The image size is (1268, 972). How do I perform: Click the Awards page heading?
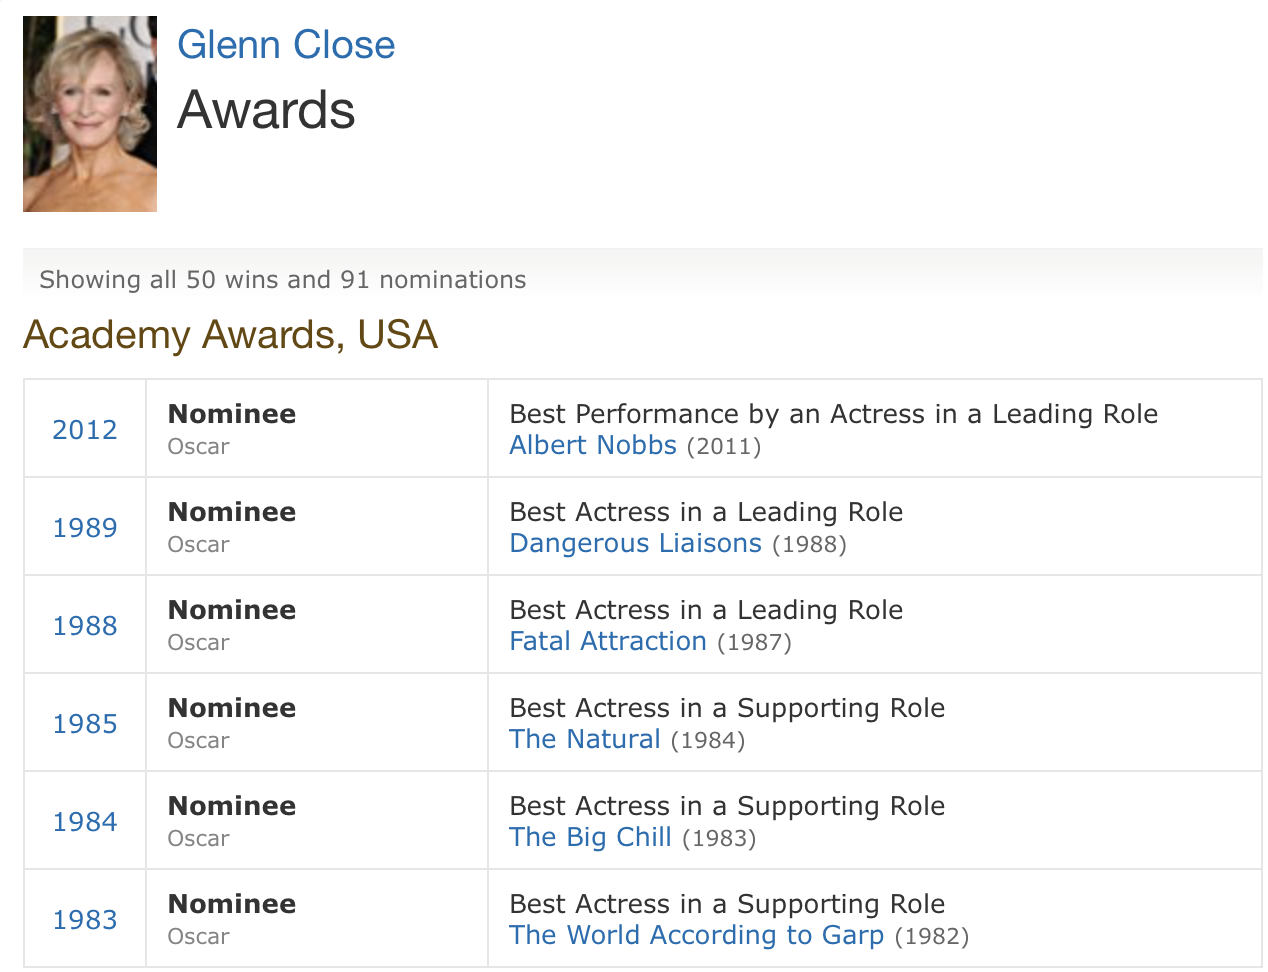(x=266, y=110)
